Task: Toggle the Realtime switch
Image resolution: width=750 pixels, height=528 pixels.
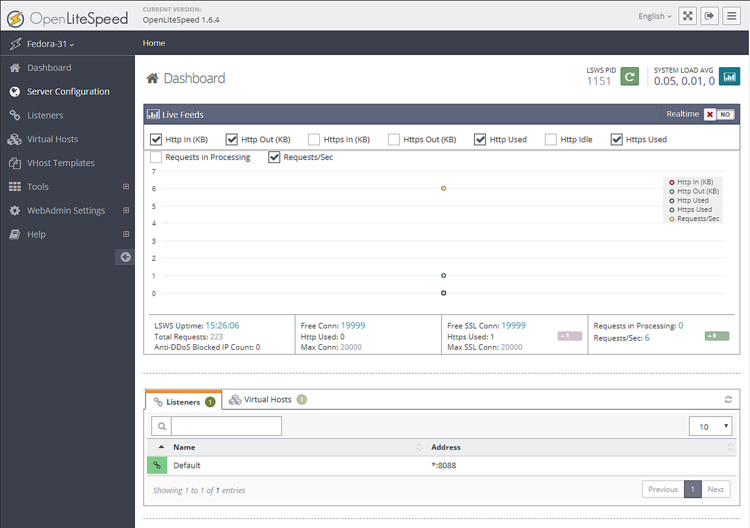Action: point(718,115)
